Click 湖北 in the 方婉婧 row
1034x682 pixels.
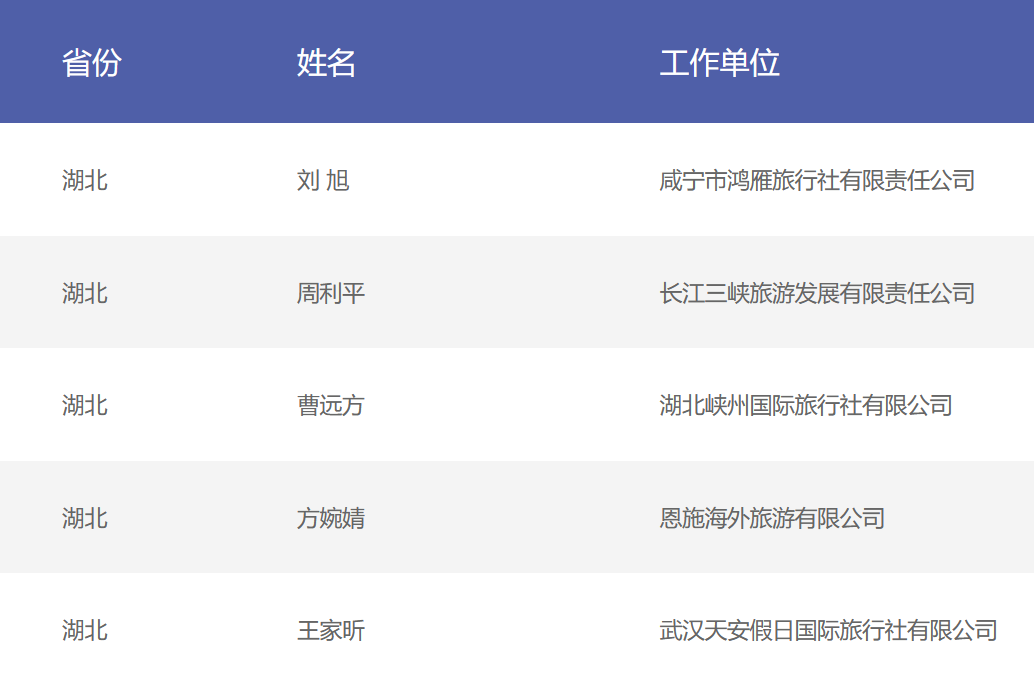coord(85,518)
